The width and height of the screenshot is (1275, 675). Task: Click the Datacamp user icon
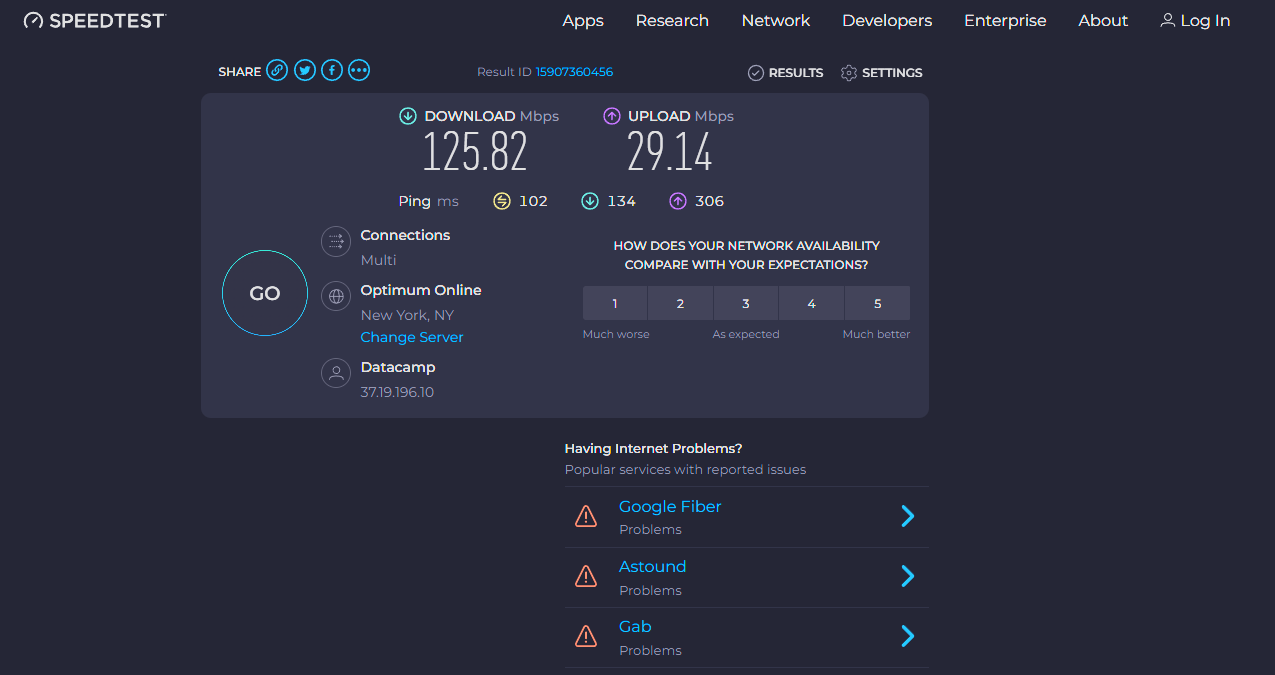(336, 373)
